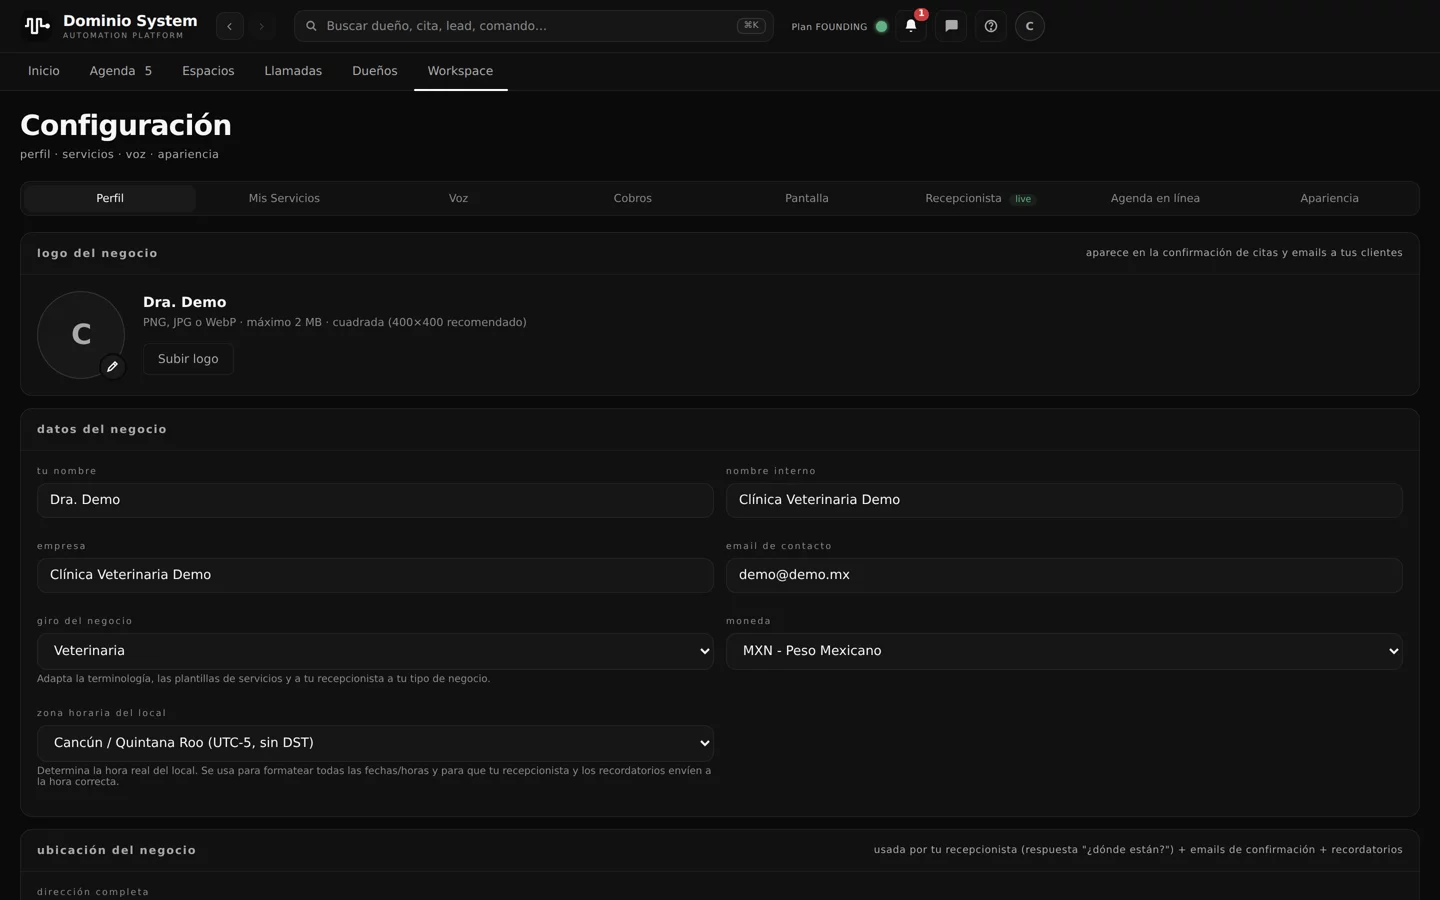
Task: Open the Llamadas nav tab
Action: point(293,71)
